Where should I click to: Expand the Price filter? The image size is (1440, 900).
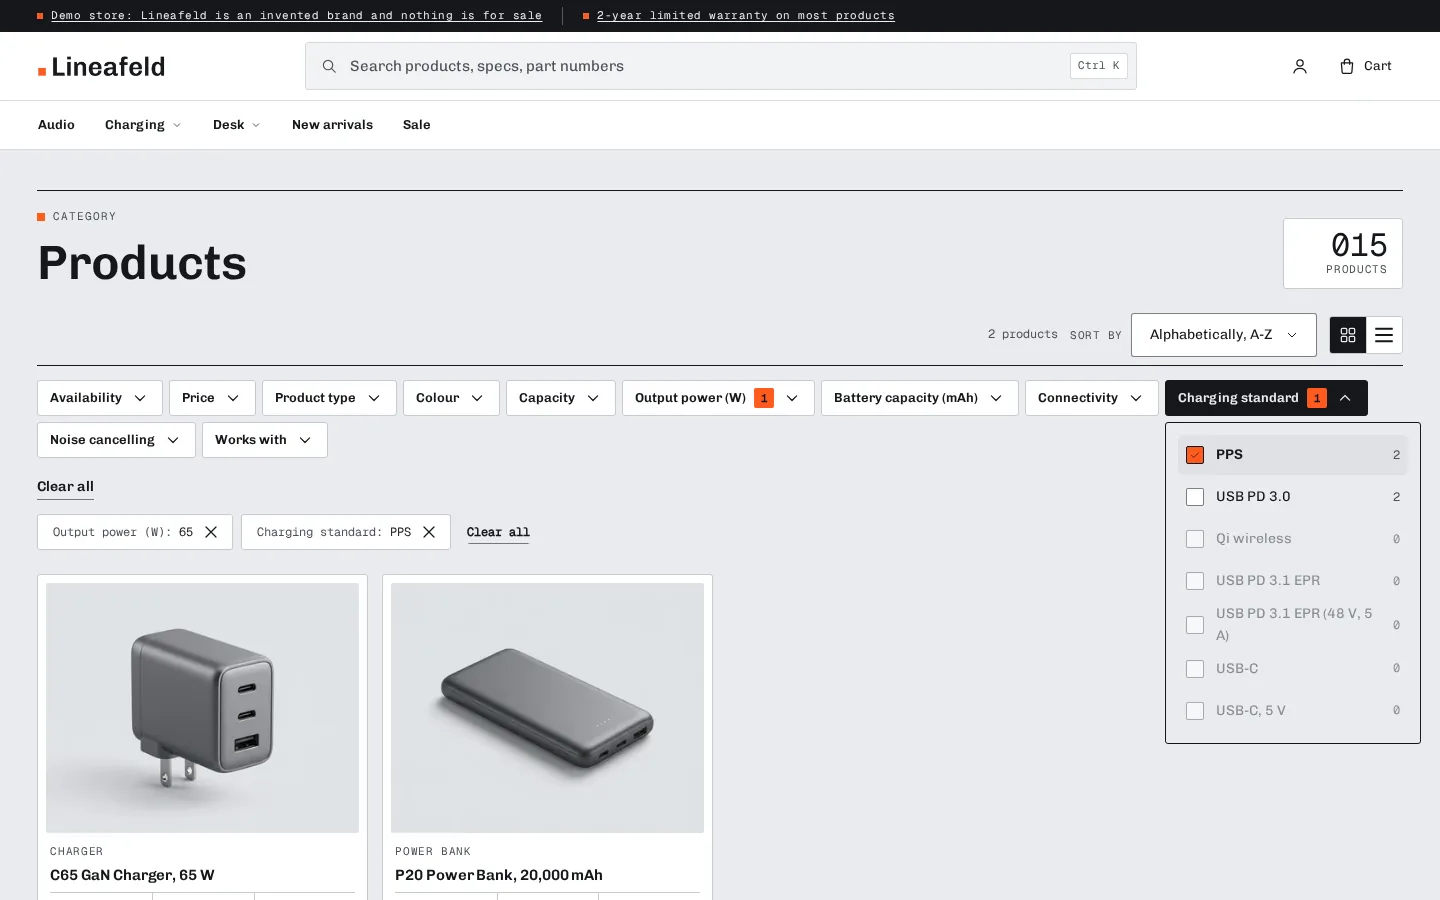pyautogui.click(x=212, y=398)
